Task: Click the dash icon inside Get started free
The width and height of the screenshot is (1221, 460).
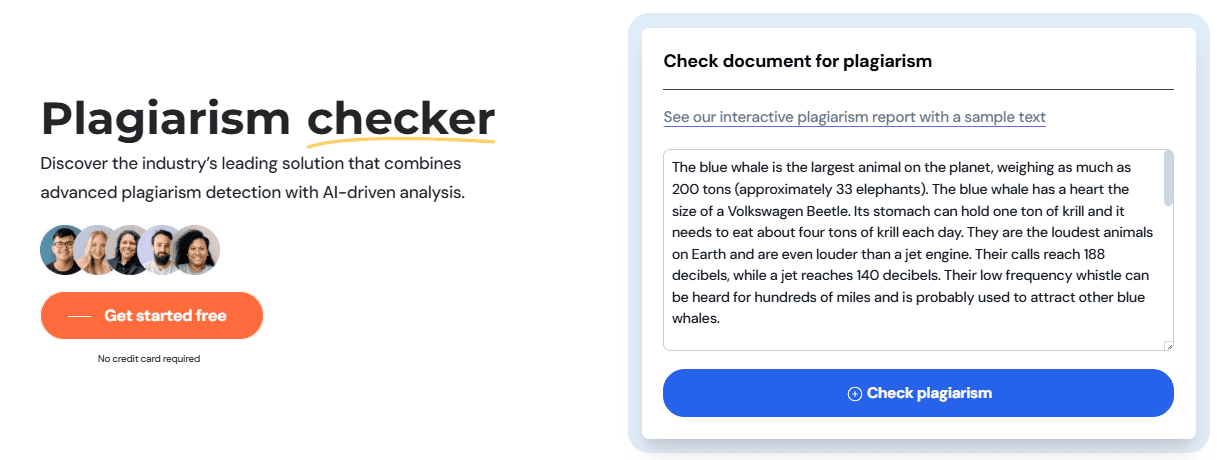Action: [x=79, y=316]
